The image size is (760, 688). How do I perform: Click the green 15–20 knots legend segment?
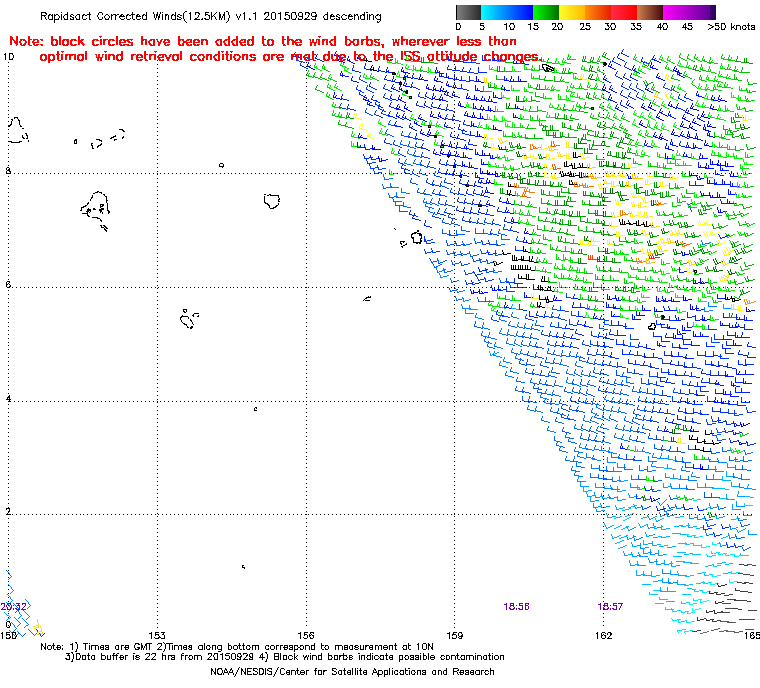coord(546,12)
